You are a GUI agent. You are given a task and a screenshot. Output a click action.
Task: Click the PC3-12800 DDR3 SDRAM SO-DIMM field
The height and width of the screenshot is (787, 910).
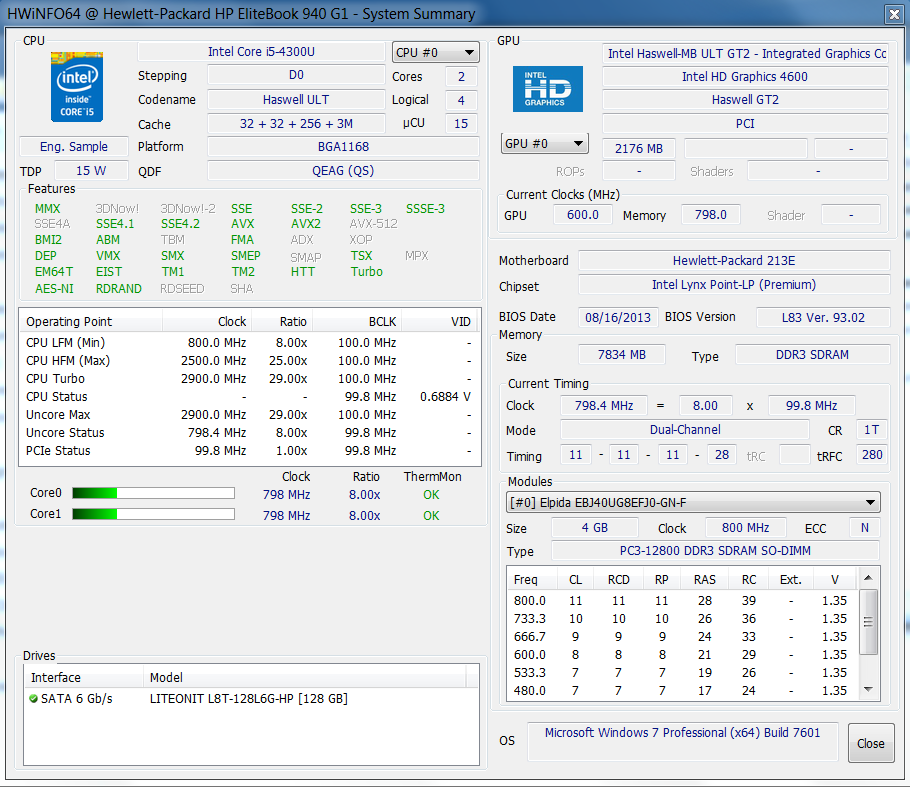click(x=715, y=550)
